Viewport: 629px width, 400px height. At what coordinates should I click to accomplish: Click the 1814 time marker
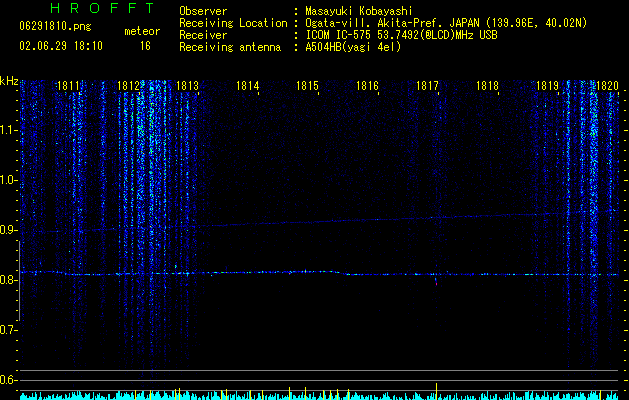[248, 85]
